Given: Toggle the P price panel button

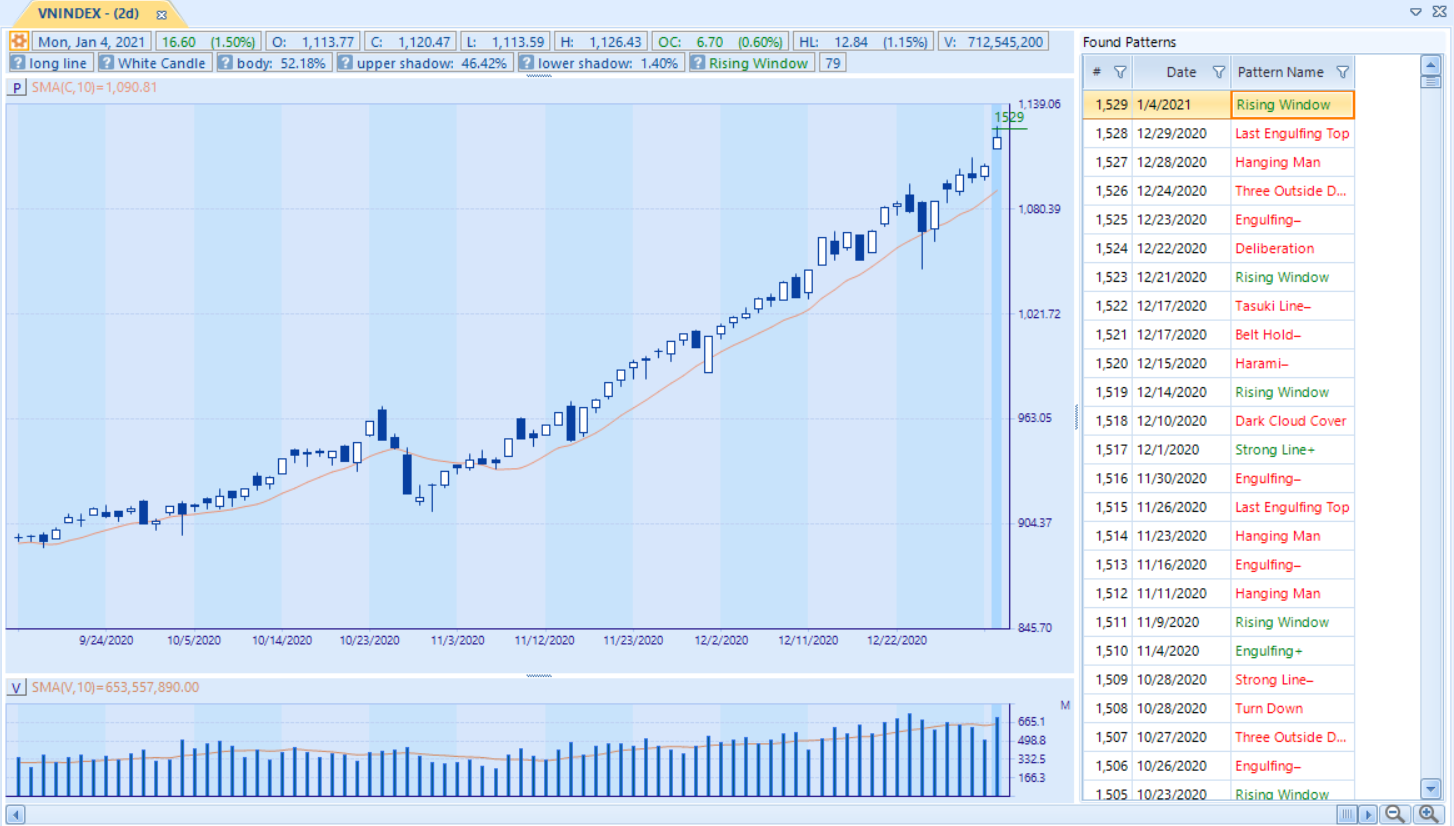Looking at the screenshot, I should [17, 88].
